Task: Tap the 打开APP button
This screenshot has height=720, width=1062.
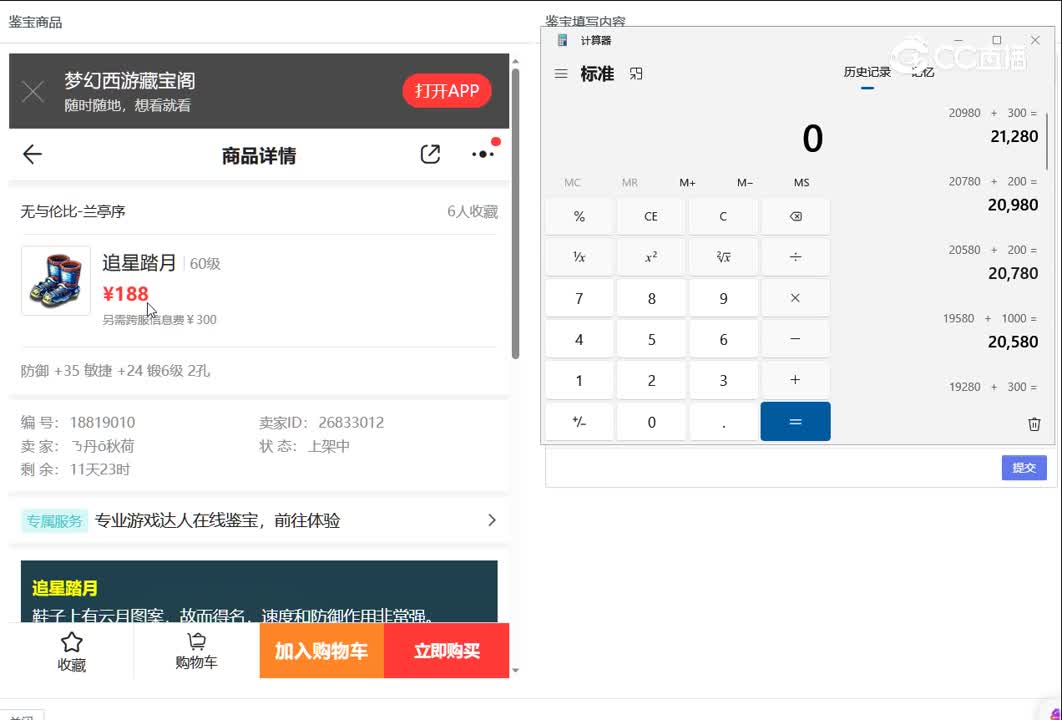Action: [x=447, y=91]
